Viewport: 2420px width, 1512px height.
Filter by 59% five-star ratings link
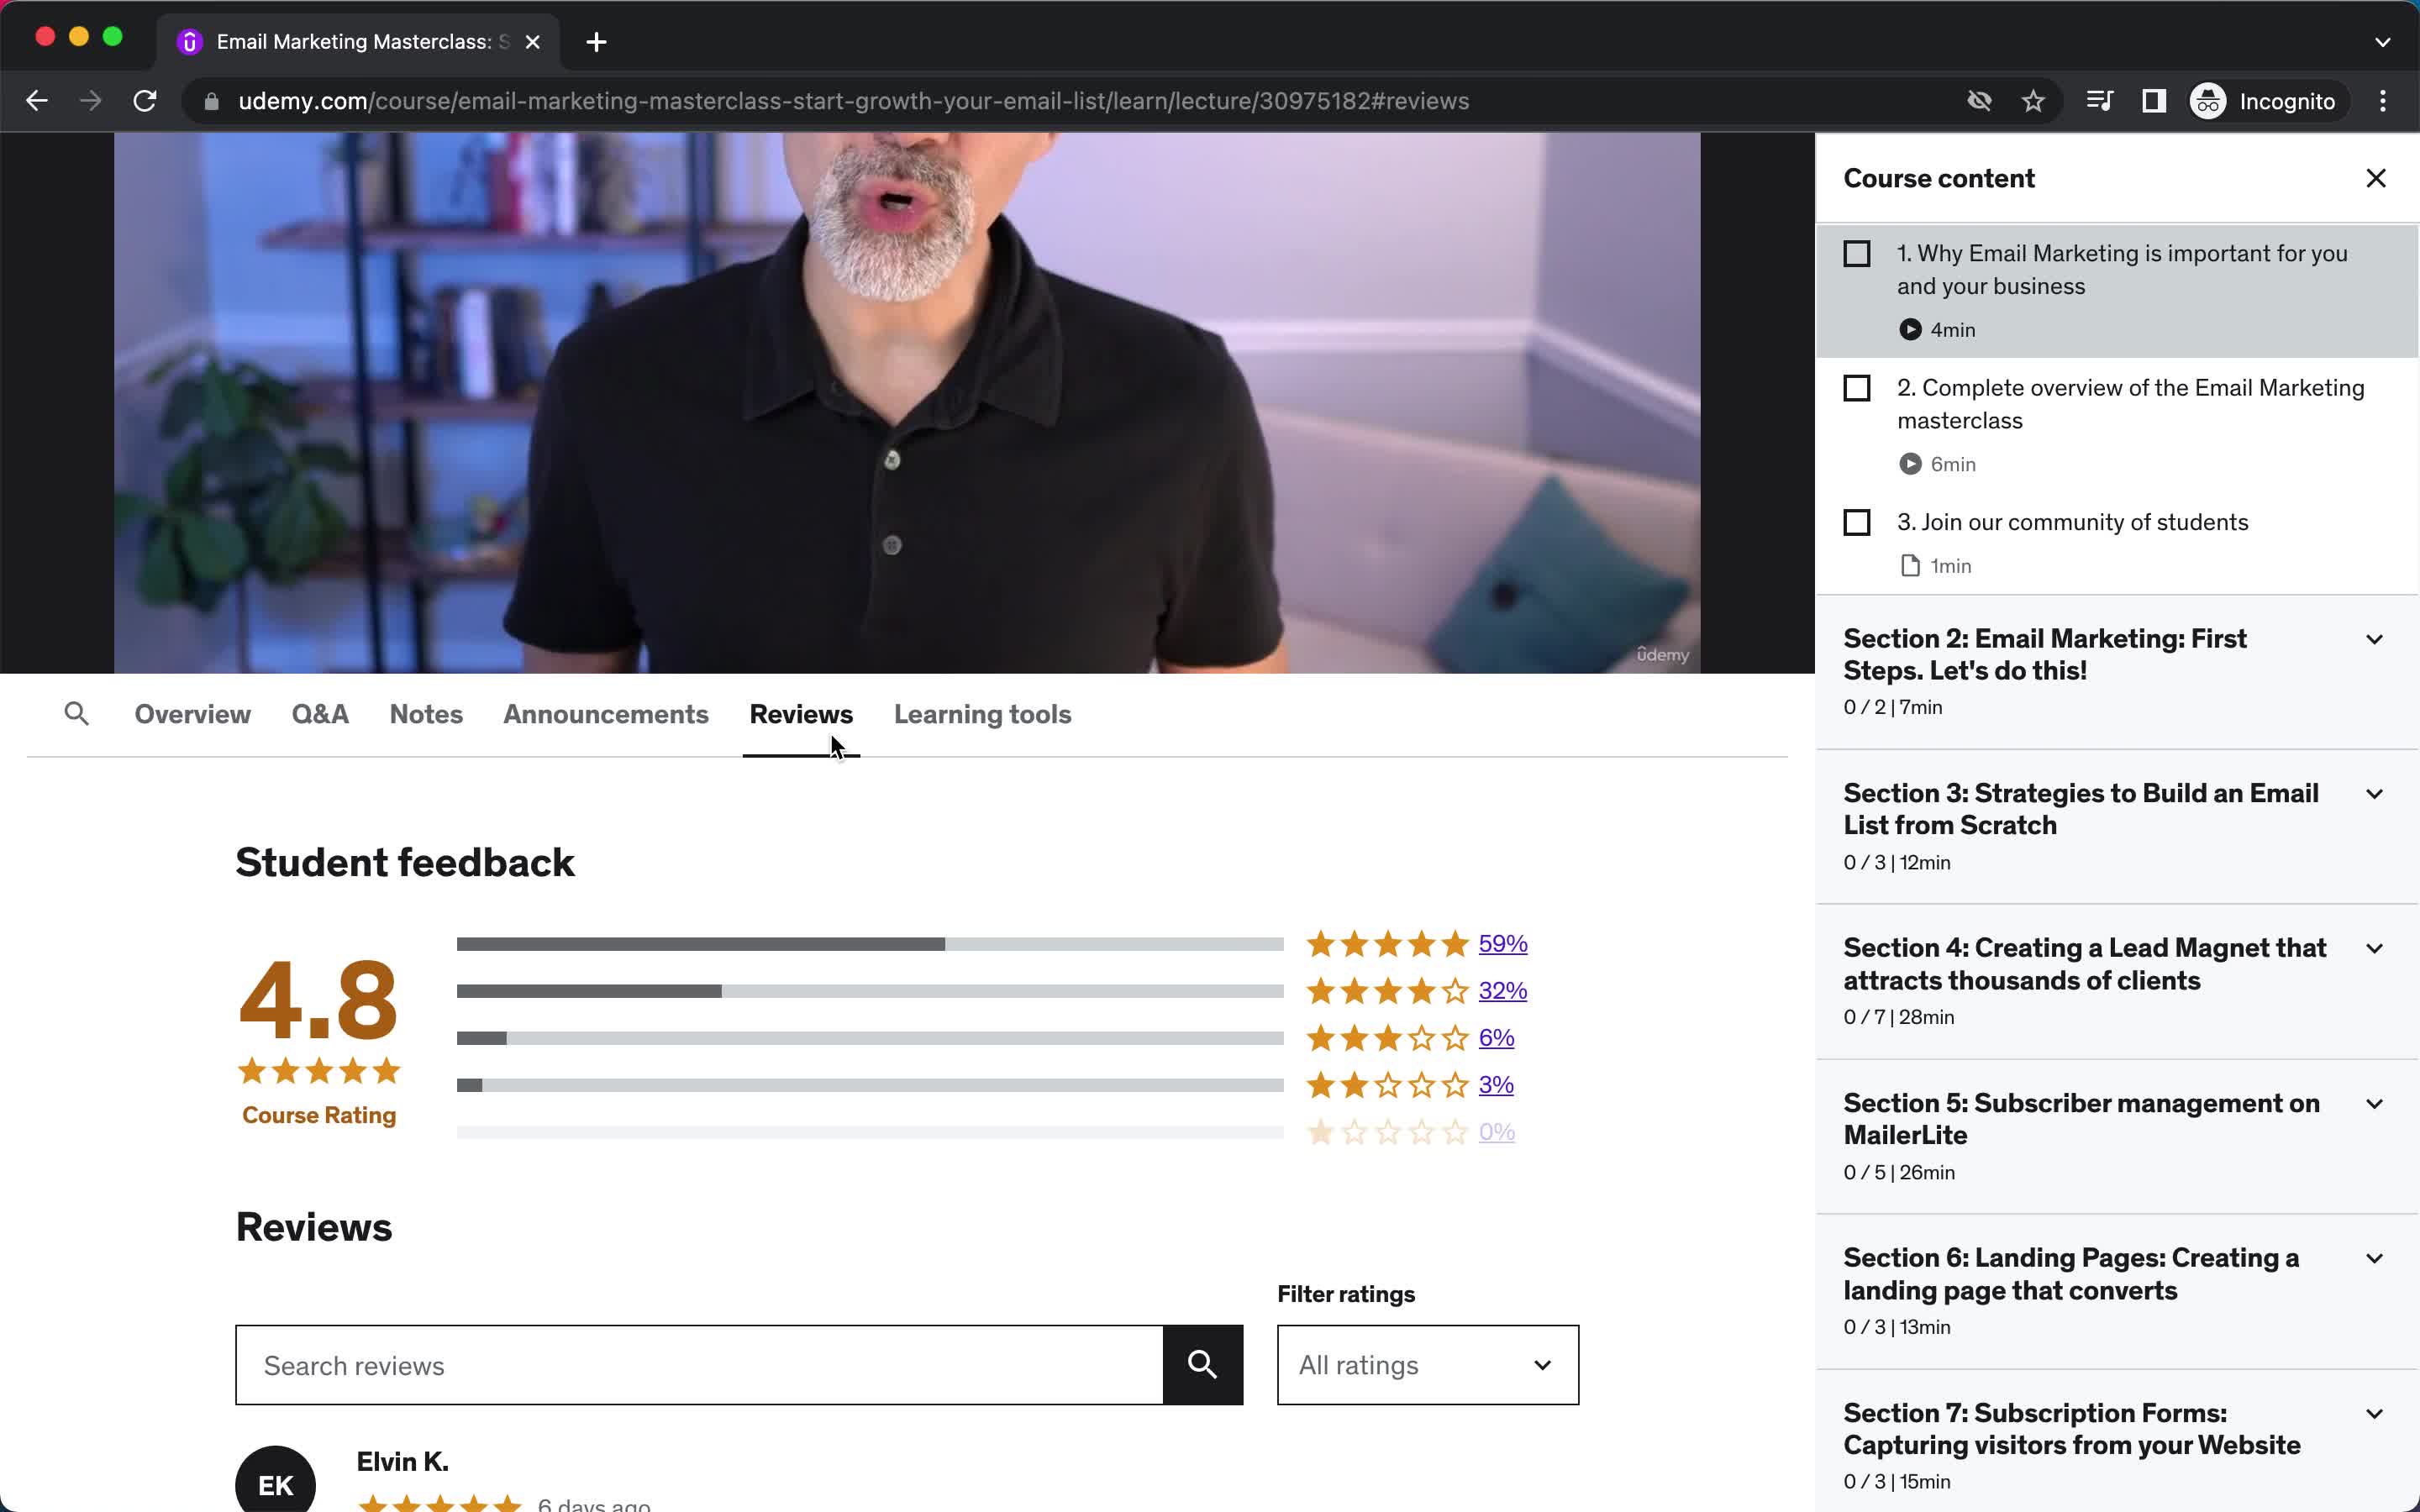click(x=1502, y=942)
